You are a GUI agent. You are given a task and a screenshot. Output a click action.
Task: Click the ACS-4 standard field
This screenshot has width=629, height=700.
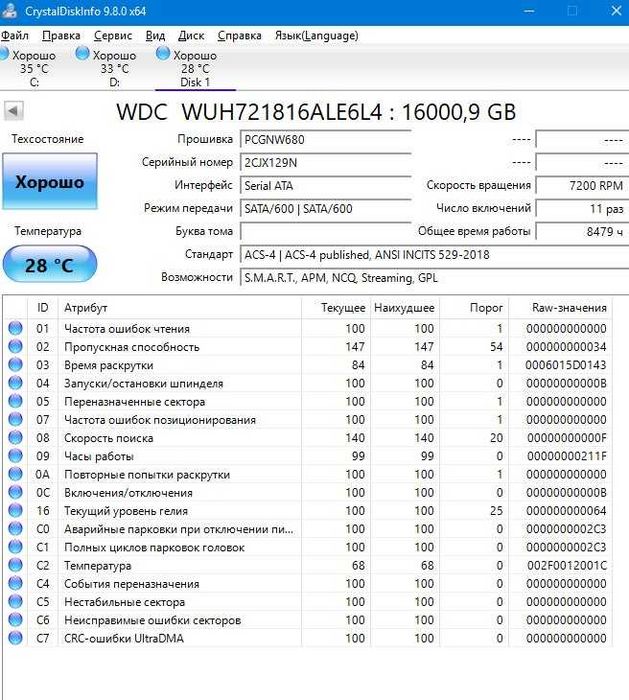pyautogui.click(x=434, y=254)
